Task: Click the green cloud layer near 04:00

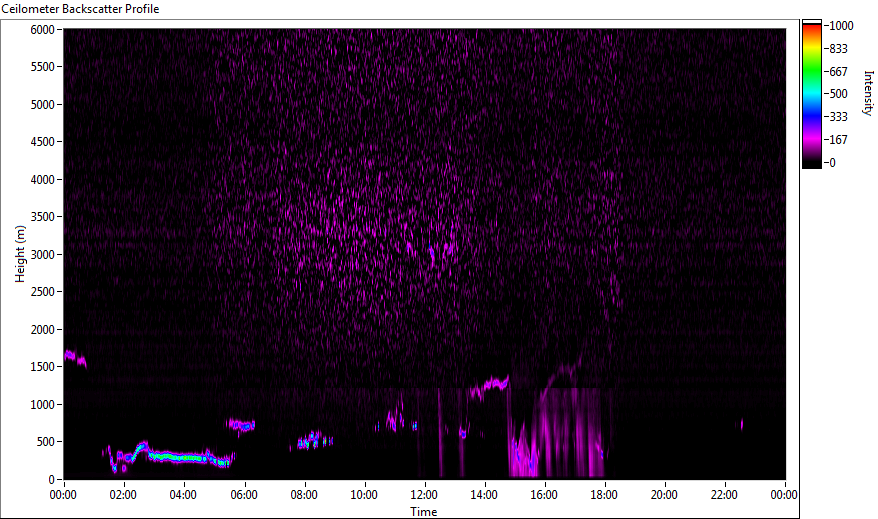Action: [x=179, y=457]
